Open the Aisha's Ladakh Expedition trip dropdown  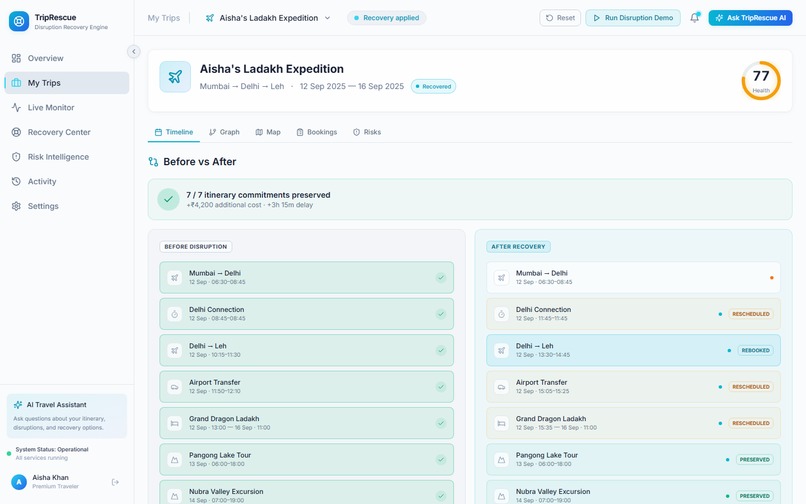click(268, 18)
